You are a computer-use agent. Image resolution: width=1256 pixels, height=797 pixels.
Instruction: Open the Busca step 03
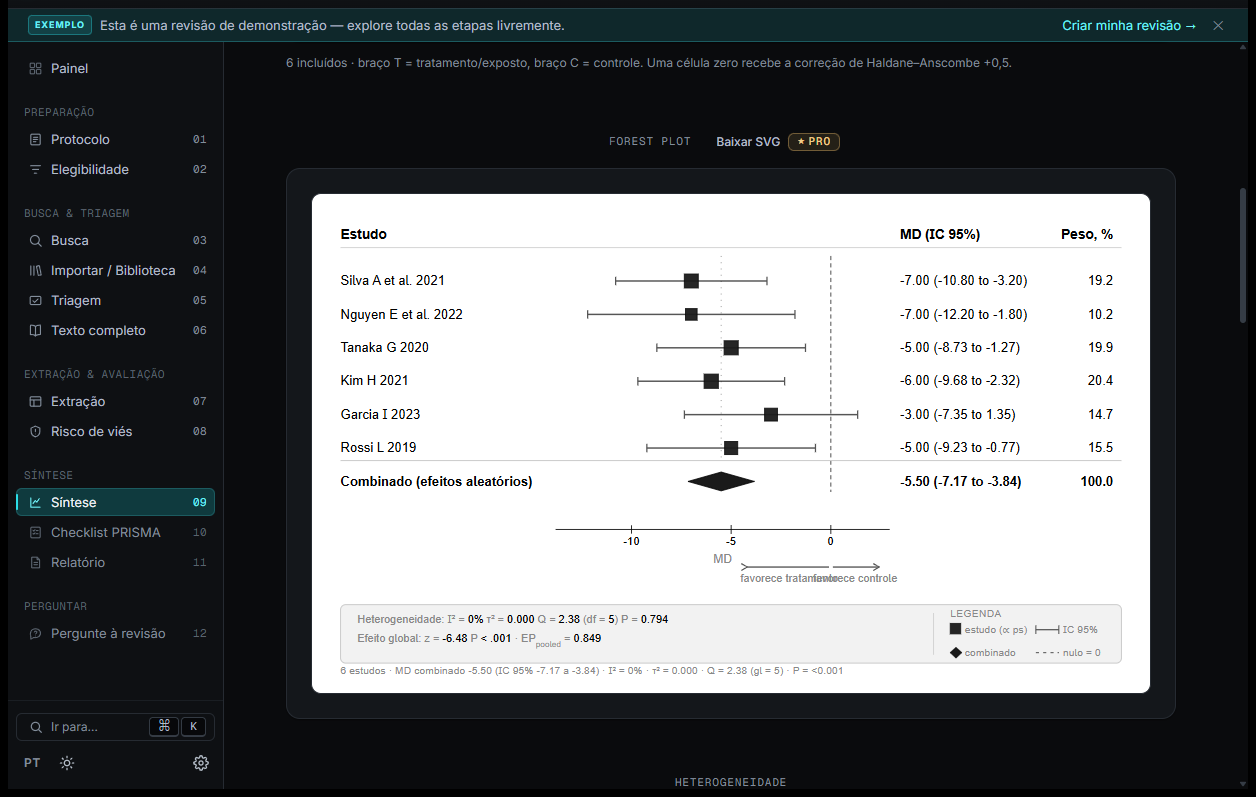[x=115, y=241]
